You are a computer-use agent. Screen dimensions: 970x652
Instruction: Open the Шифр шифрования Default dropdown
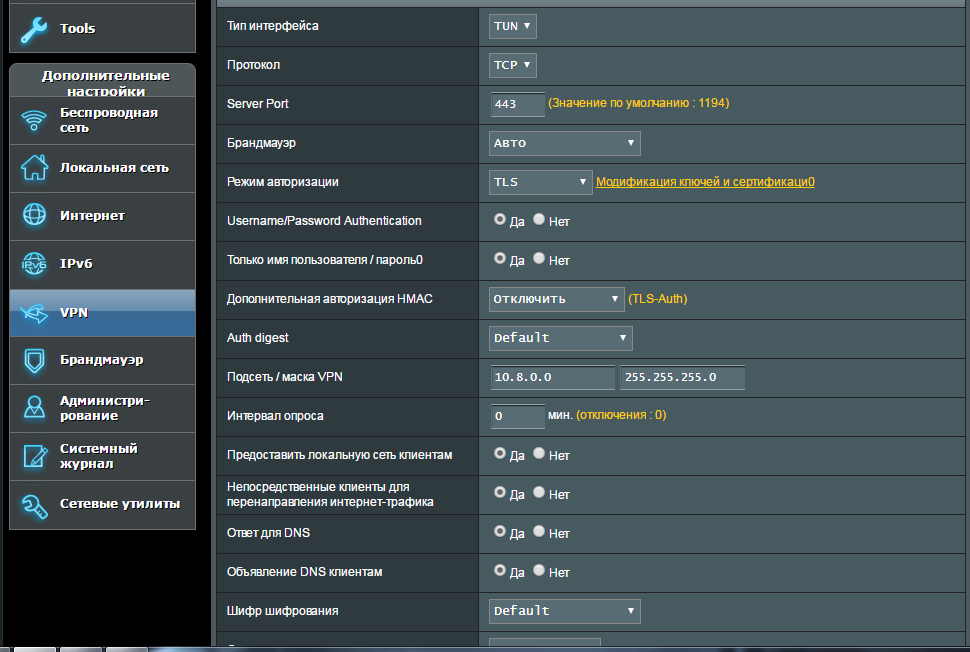point(564,611)
